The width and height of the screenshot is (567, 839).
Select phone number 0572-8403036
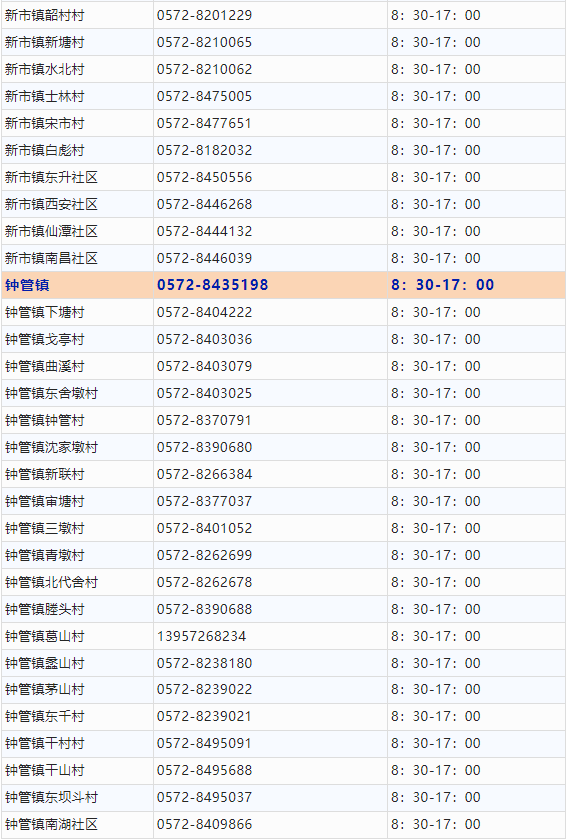tap(204, 339)
